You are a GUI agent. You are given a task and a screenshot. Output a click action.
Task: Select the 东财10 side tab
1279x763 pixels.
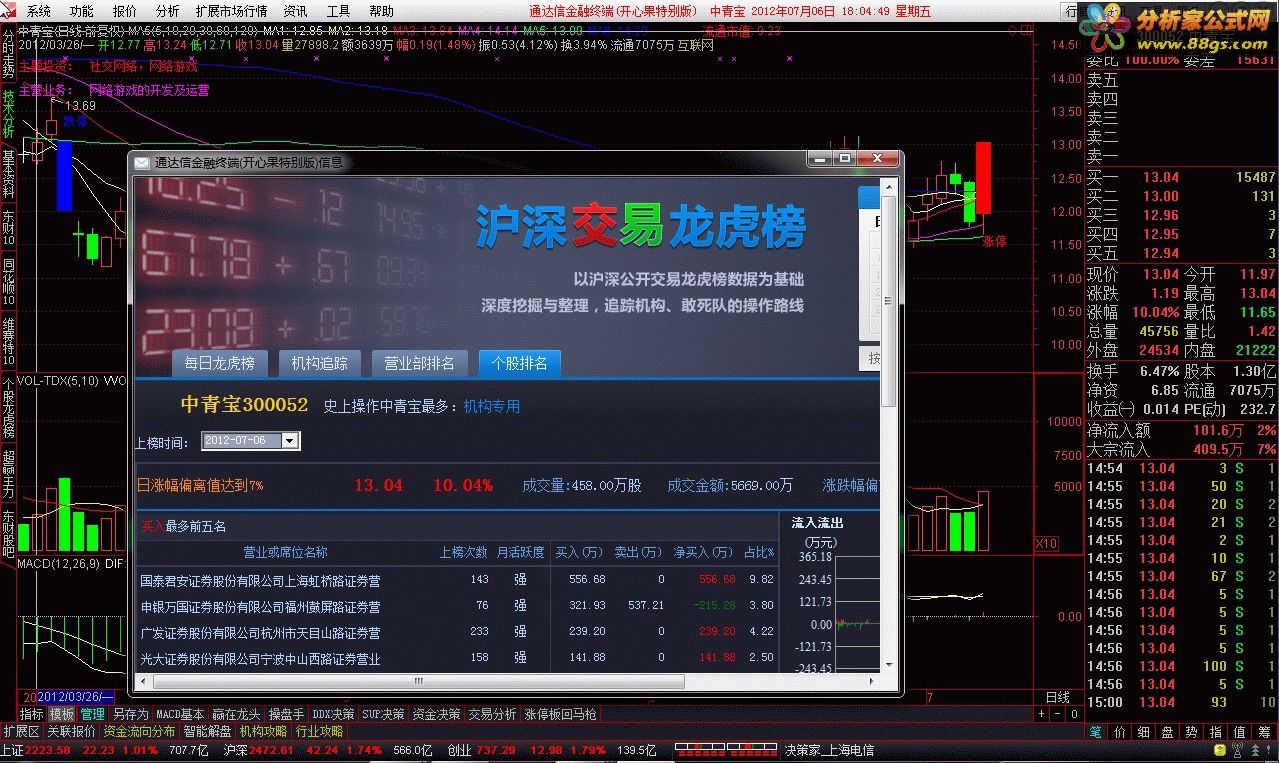[8, 228]
